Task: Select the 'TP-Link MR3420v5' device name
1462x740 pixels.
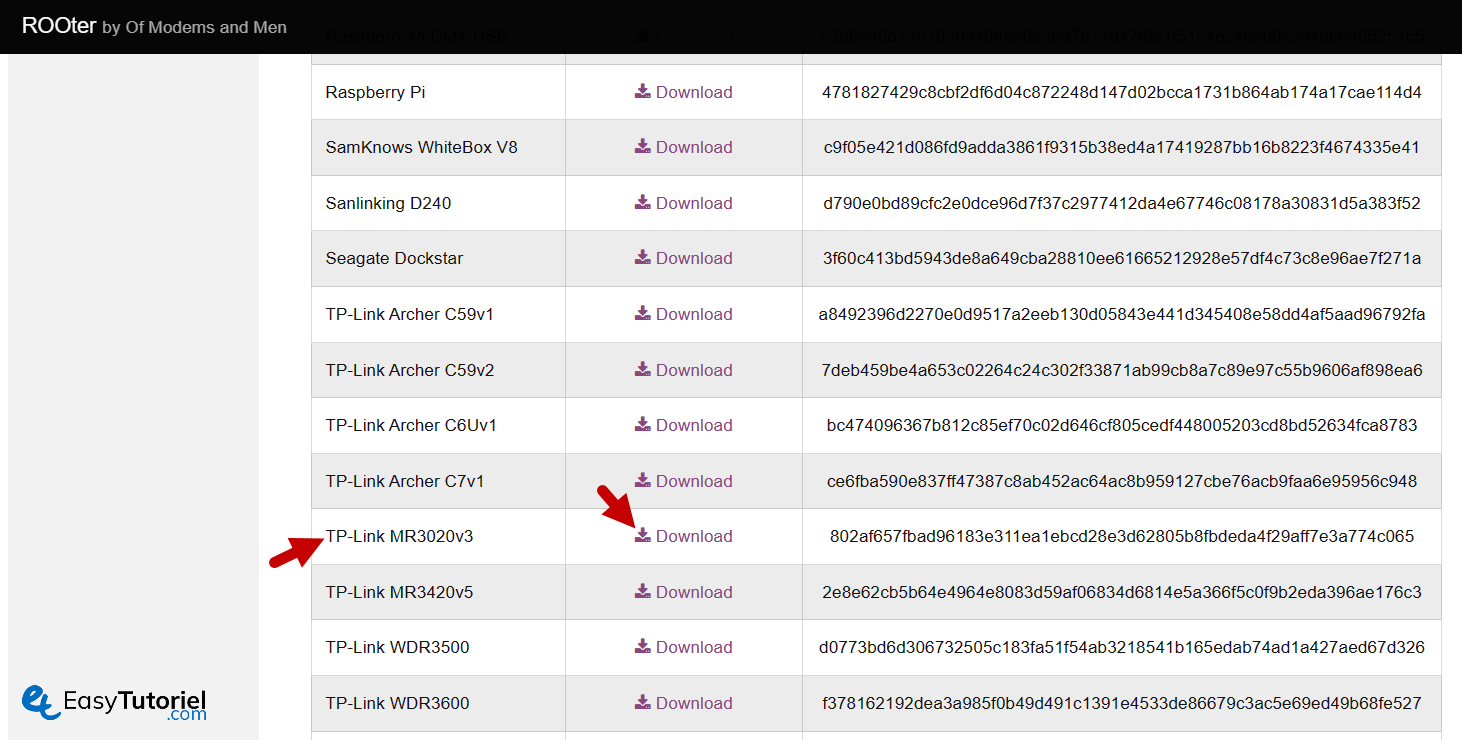Action: (400, 592)
